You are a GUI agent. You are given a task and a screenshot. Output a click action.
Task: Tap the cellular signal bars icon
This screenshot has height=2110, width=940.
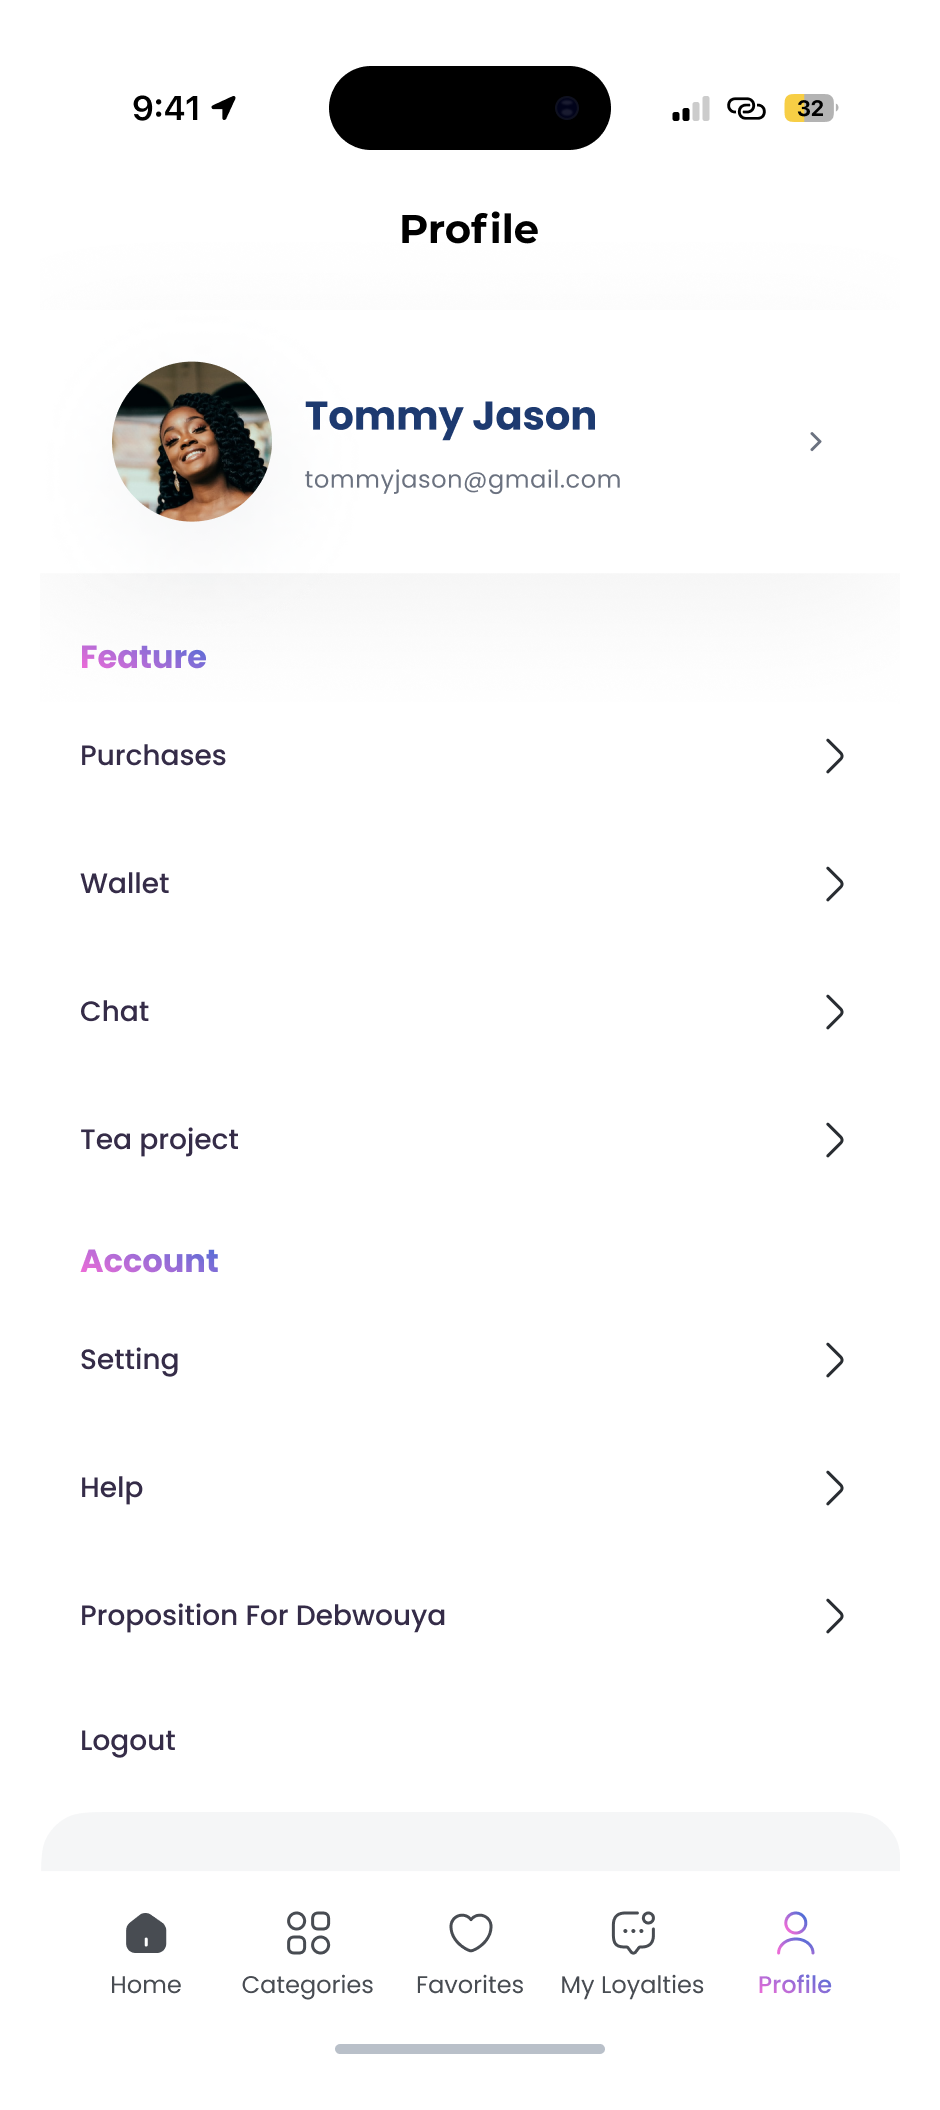690,109
